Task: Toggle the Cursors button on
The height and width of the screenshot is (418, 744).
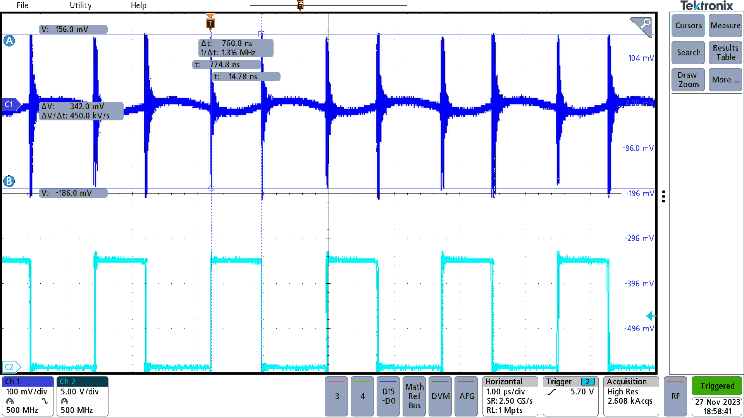Action: click(x=688, y=25)
